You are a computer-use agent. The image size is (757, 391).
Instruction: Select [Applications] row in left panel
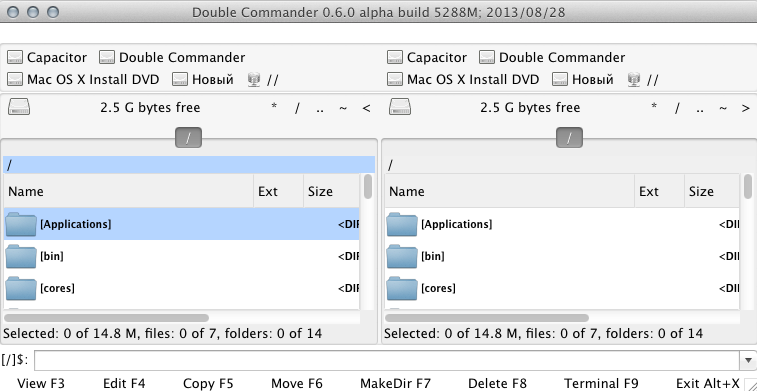(x=182, y=224)
